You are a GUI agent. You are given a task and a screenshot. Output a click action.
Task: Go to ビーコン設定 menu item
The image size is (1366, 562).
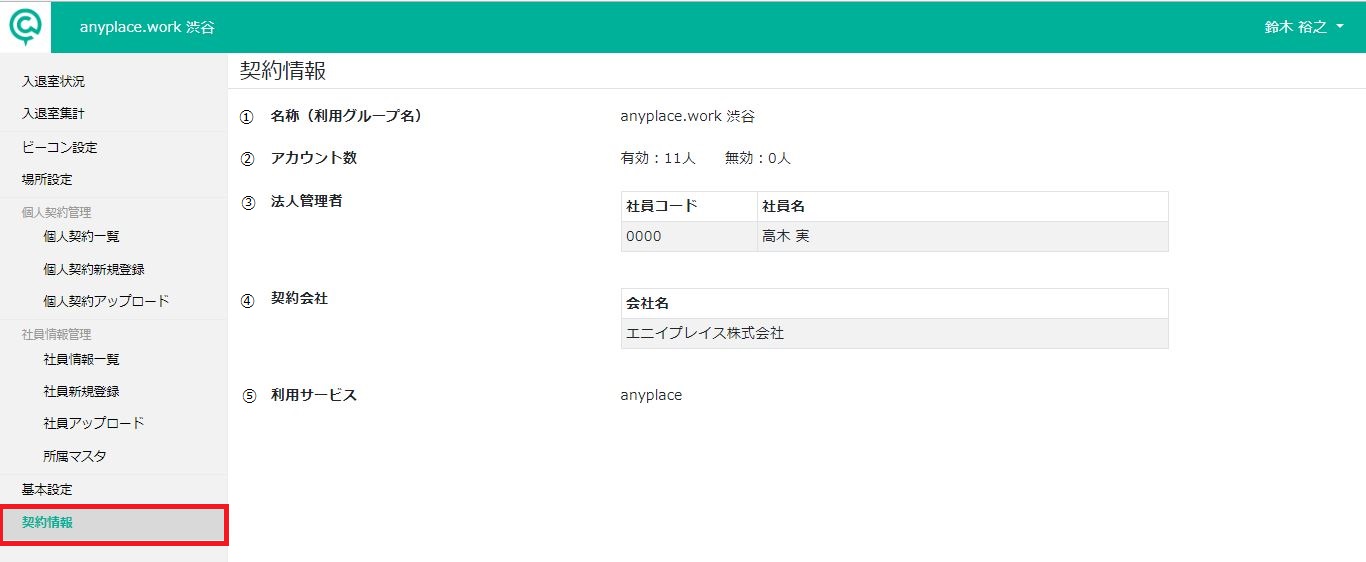pos(59,148)
